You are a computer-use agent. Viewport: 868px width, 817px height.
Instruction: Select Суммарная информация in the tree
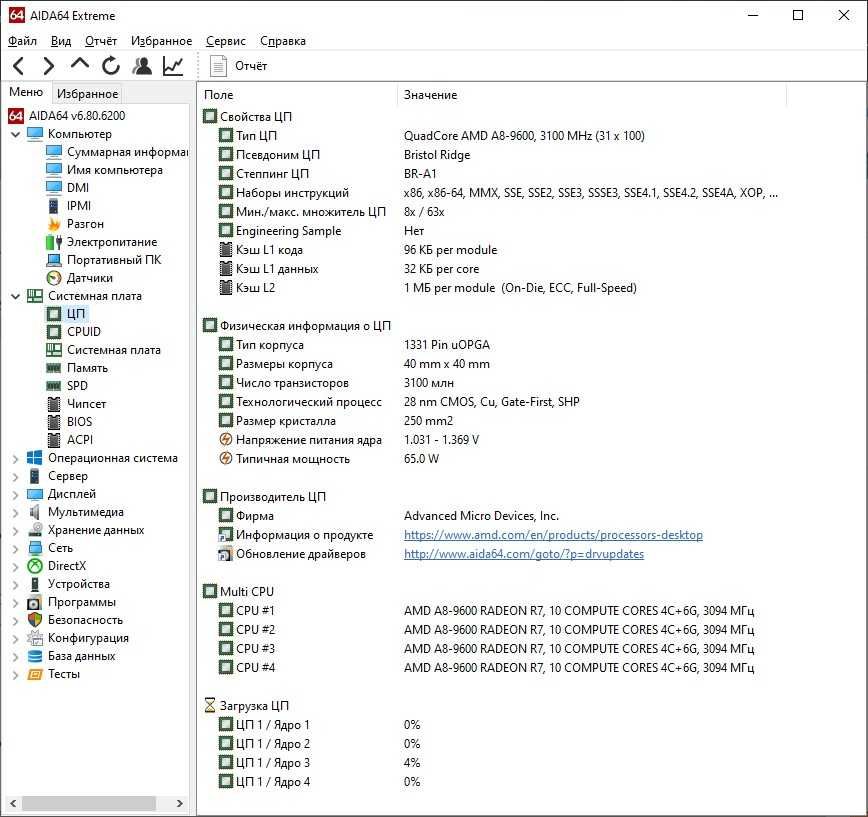pos(117,152)
